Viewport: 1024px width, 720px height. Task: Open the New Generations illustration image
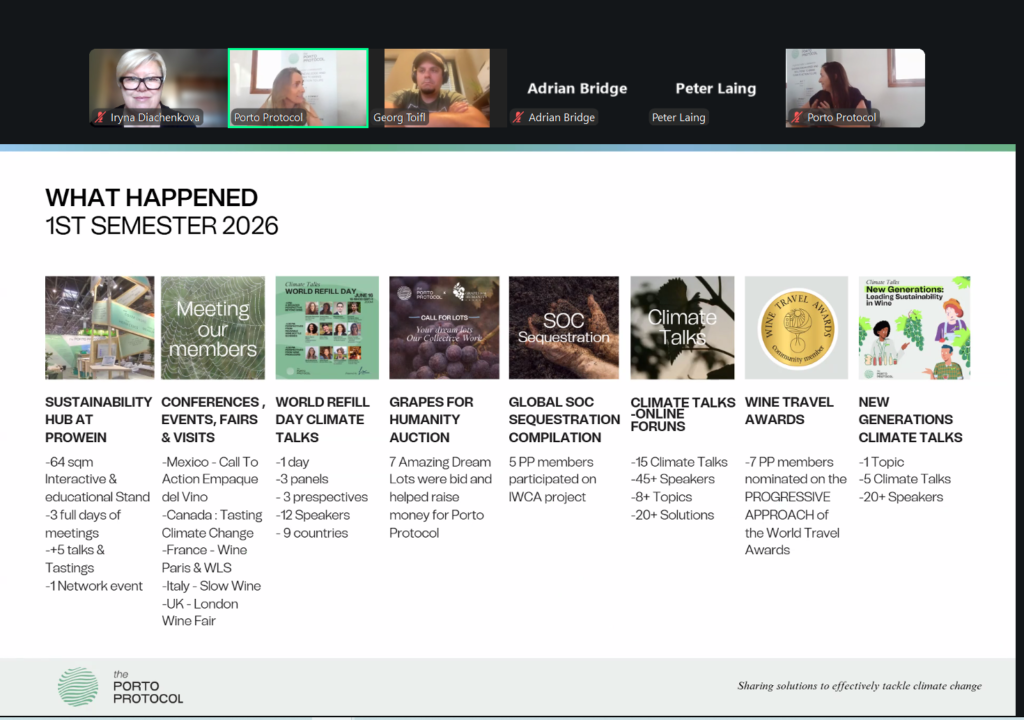(914, 327)
